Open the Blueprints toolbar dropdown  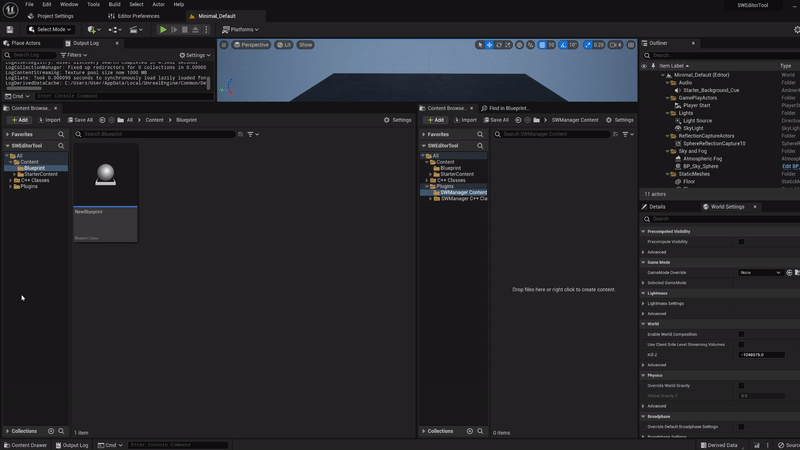(x=115, y=30)
